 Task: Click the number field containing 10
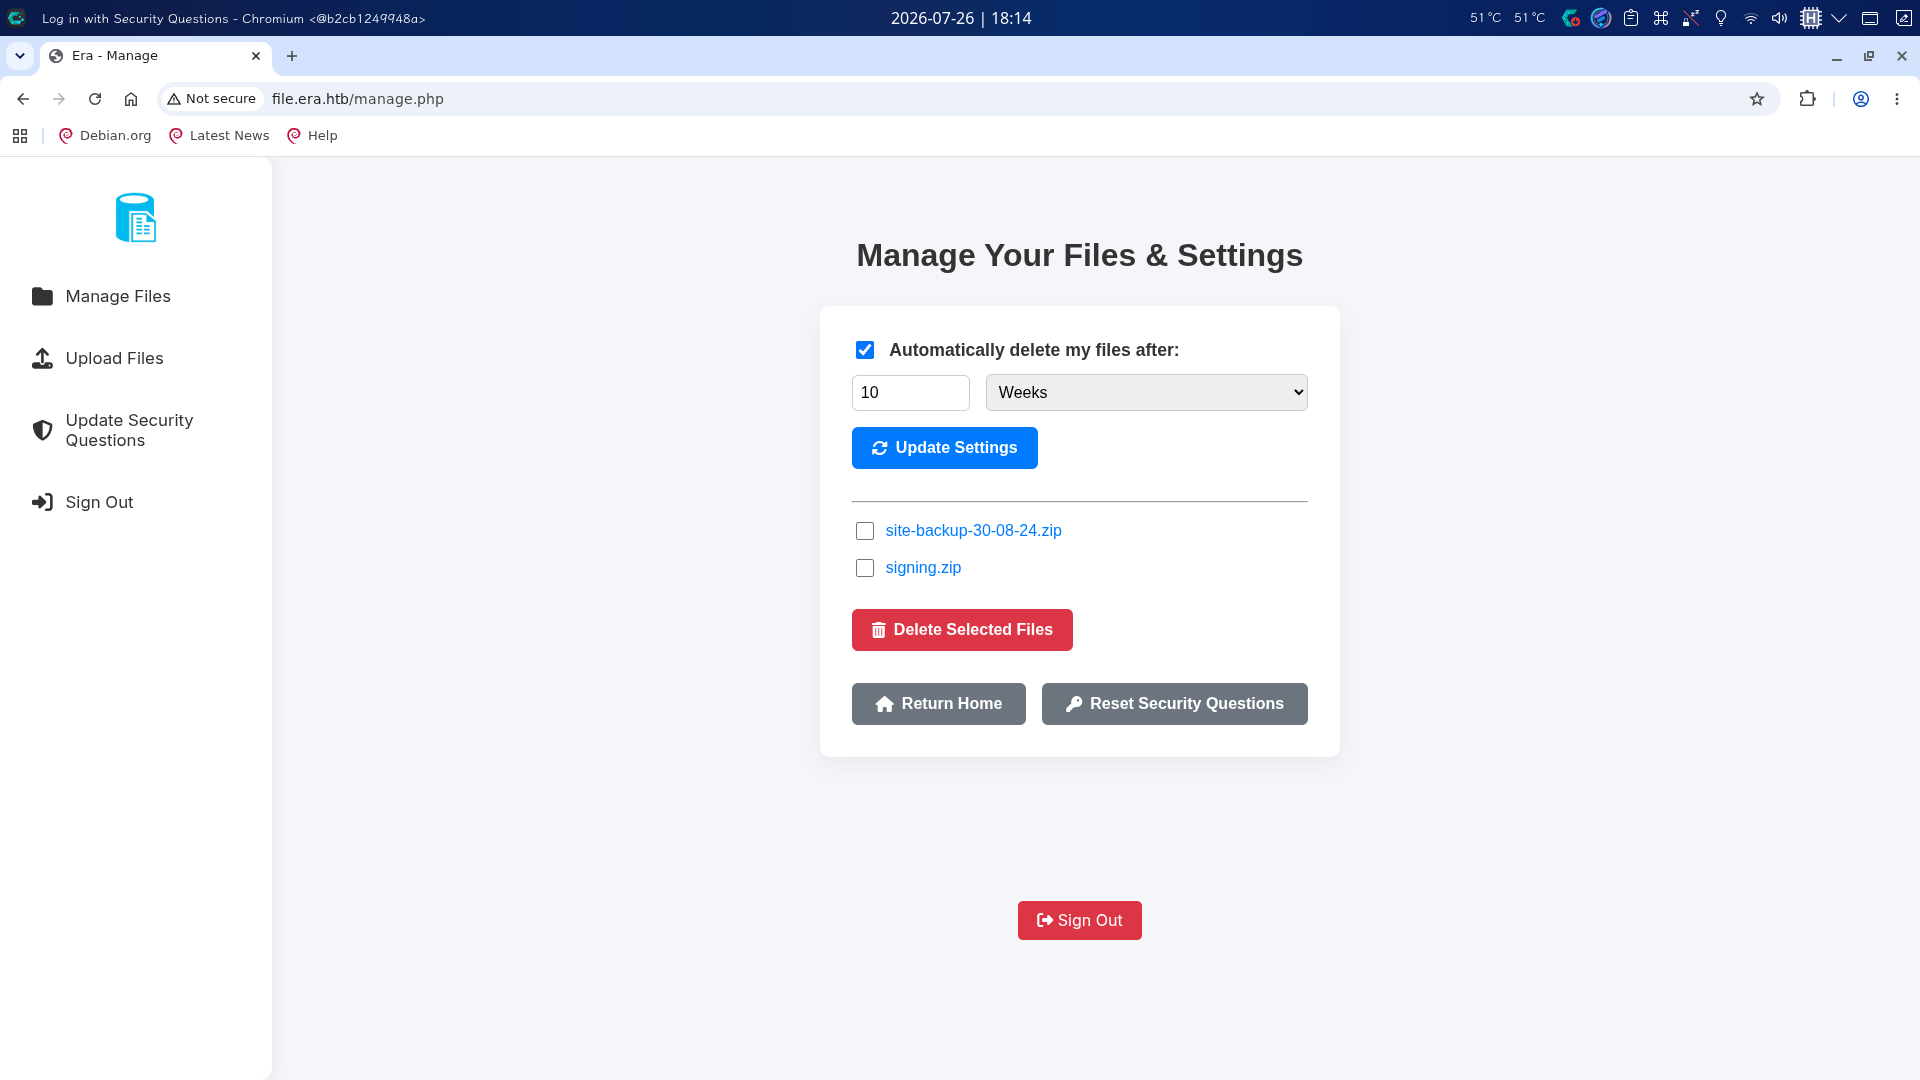[x=910, y=393]
